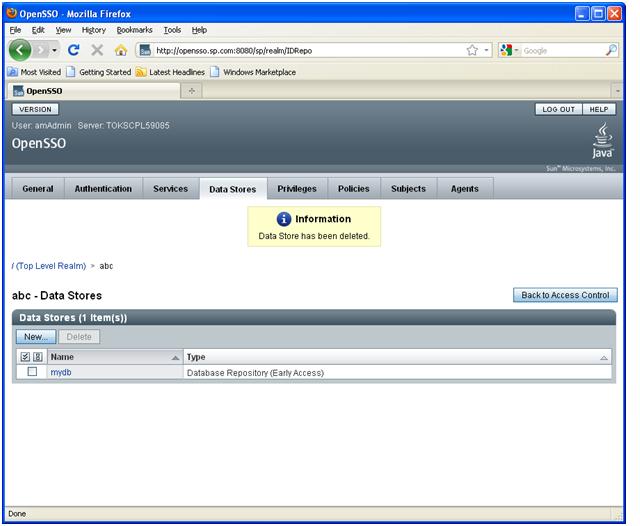The width and height of the screenshot is (640, 526).
Task: Open the History menu
Action: click(93, 30)
